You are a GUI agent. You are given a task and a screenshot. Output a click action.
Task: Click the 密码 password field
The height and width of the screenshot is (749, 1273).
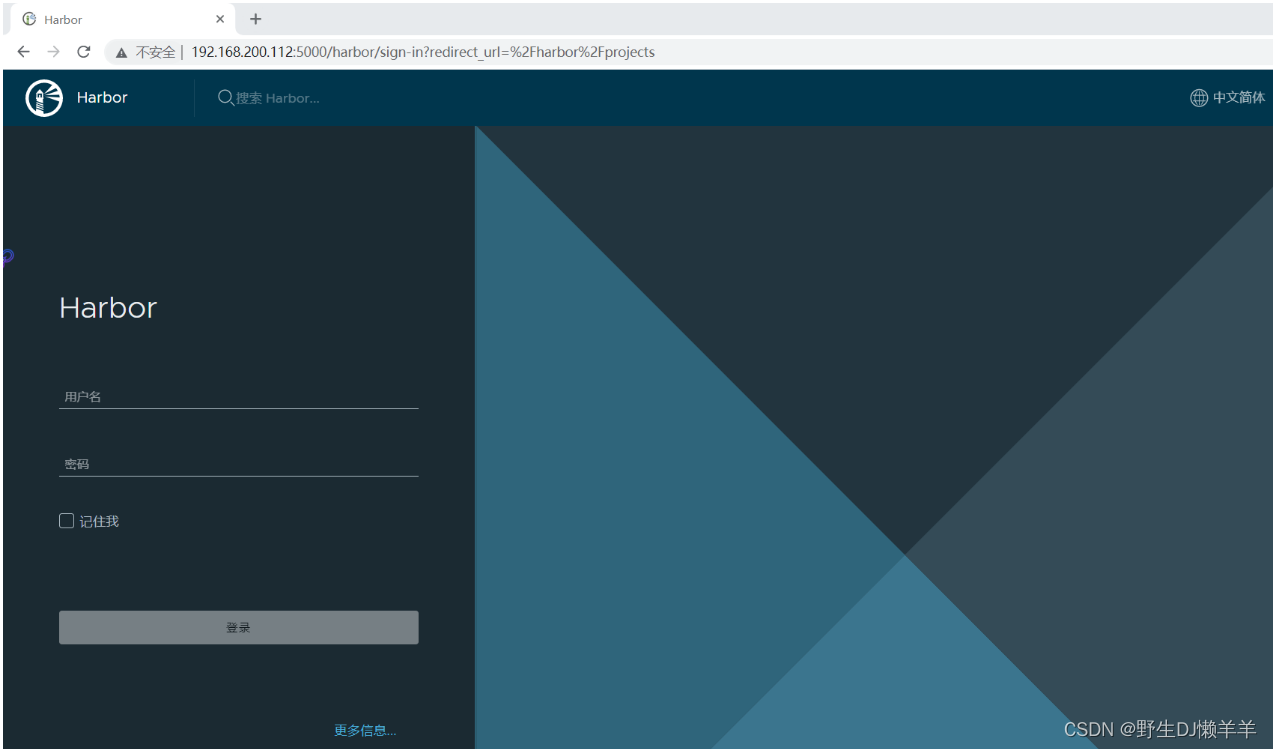point(238,463)
